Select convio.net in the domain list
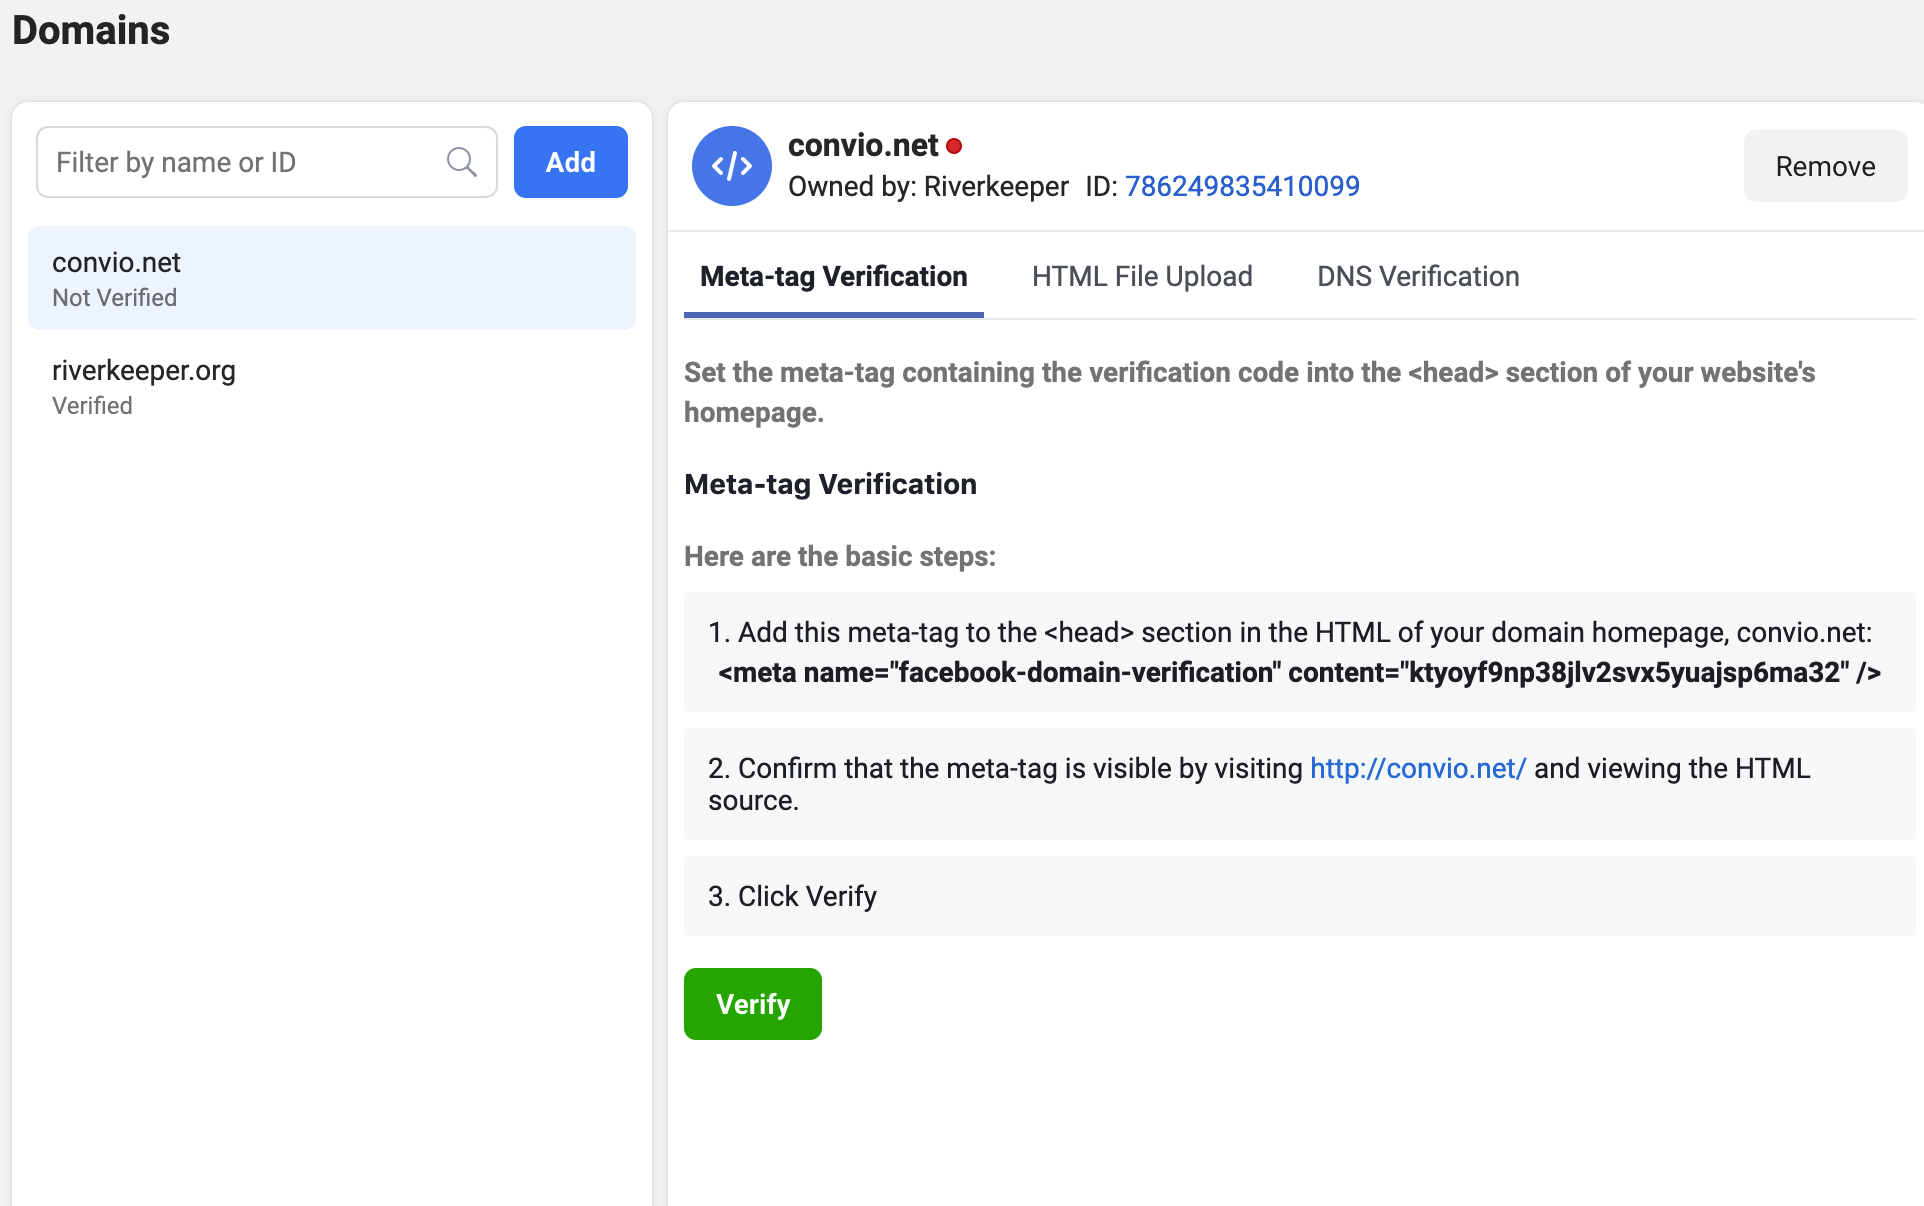1924x1206 pixels. pyautogui.click(x=332, y=278)
